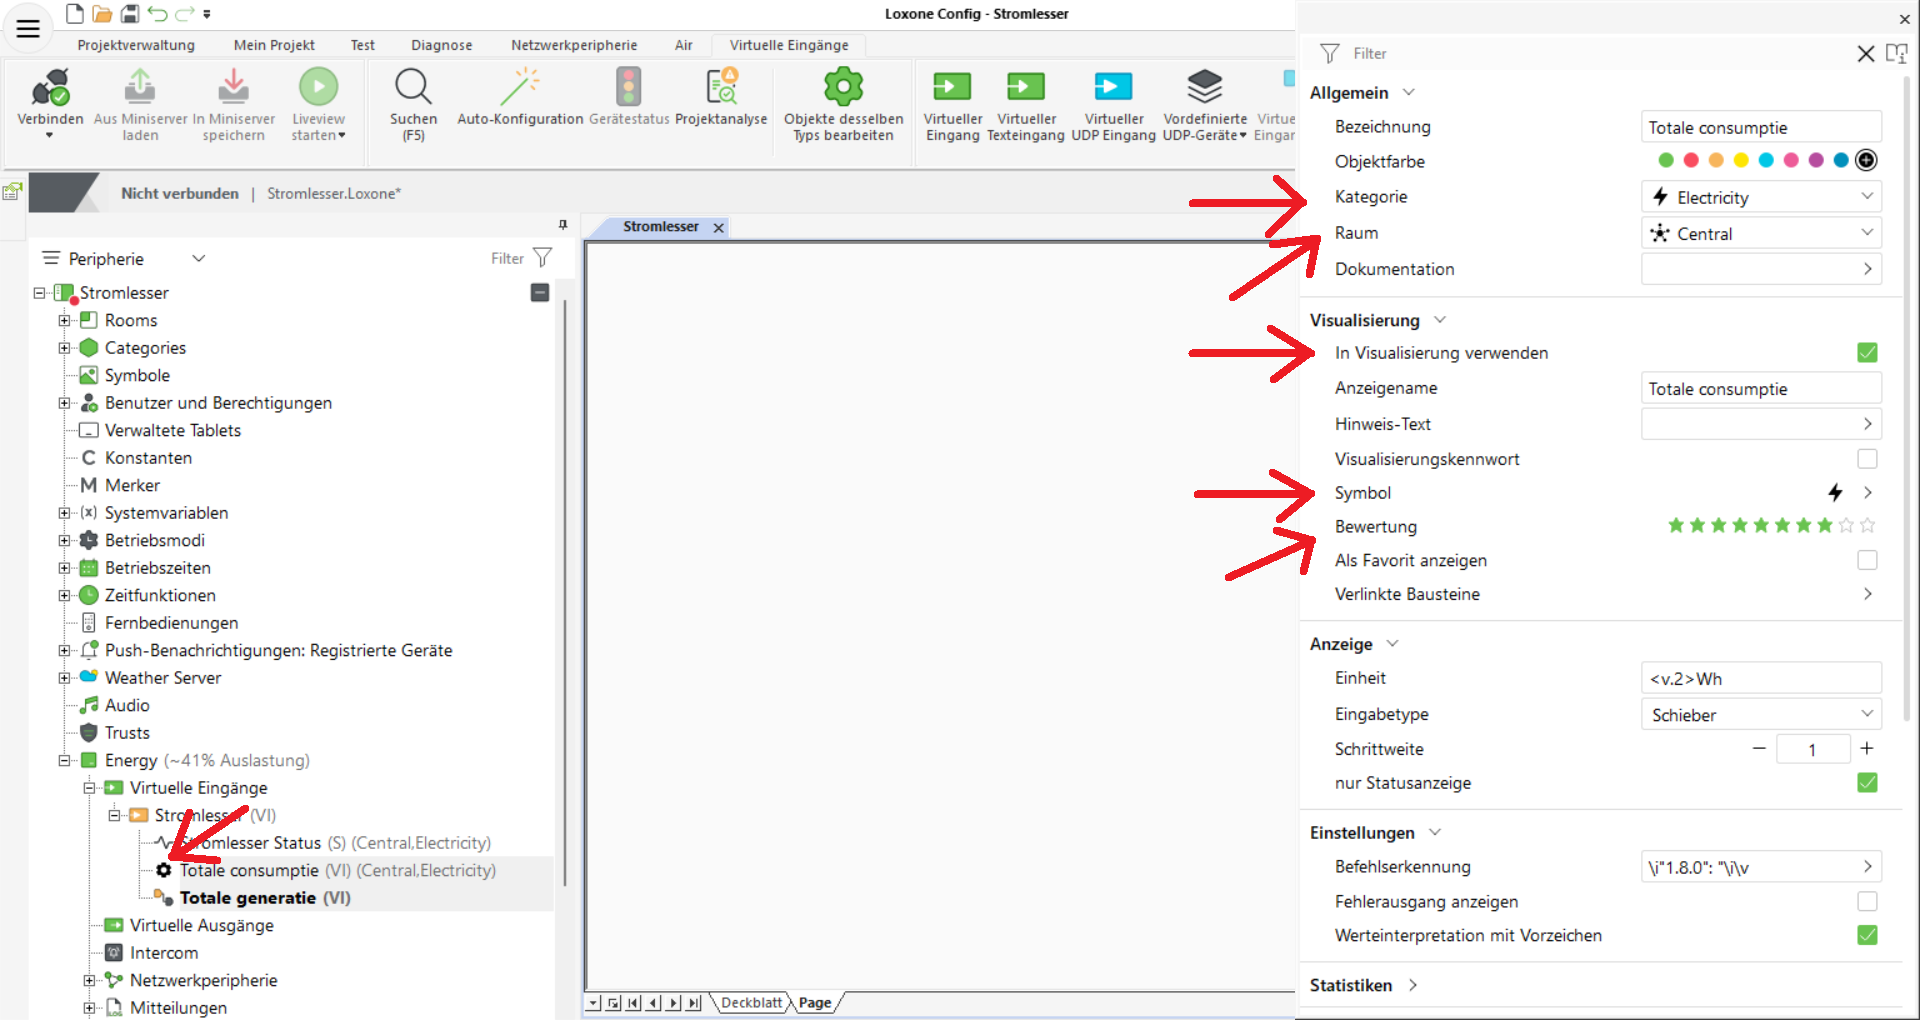
Task: Open the Suchen (F5) search tool
Action: 413,90
